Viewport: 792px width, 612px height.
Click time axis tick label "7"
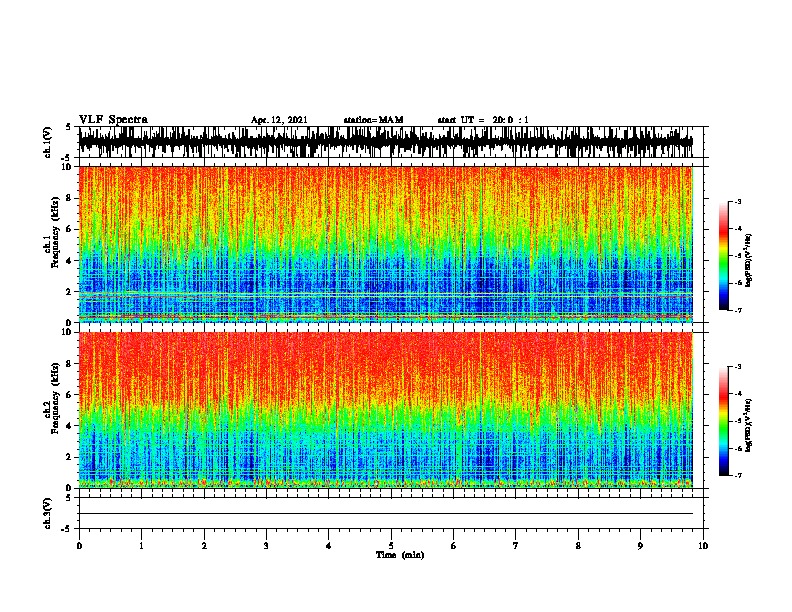coord(516,546)
